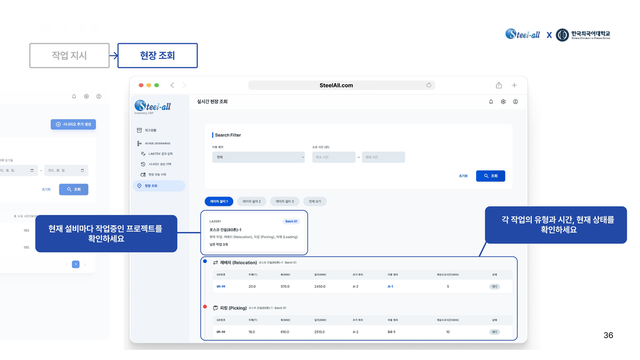Viewport: 640px width, 360px height.
Task: Click the end date field in left window
Action: click(x=66, y=170)
